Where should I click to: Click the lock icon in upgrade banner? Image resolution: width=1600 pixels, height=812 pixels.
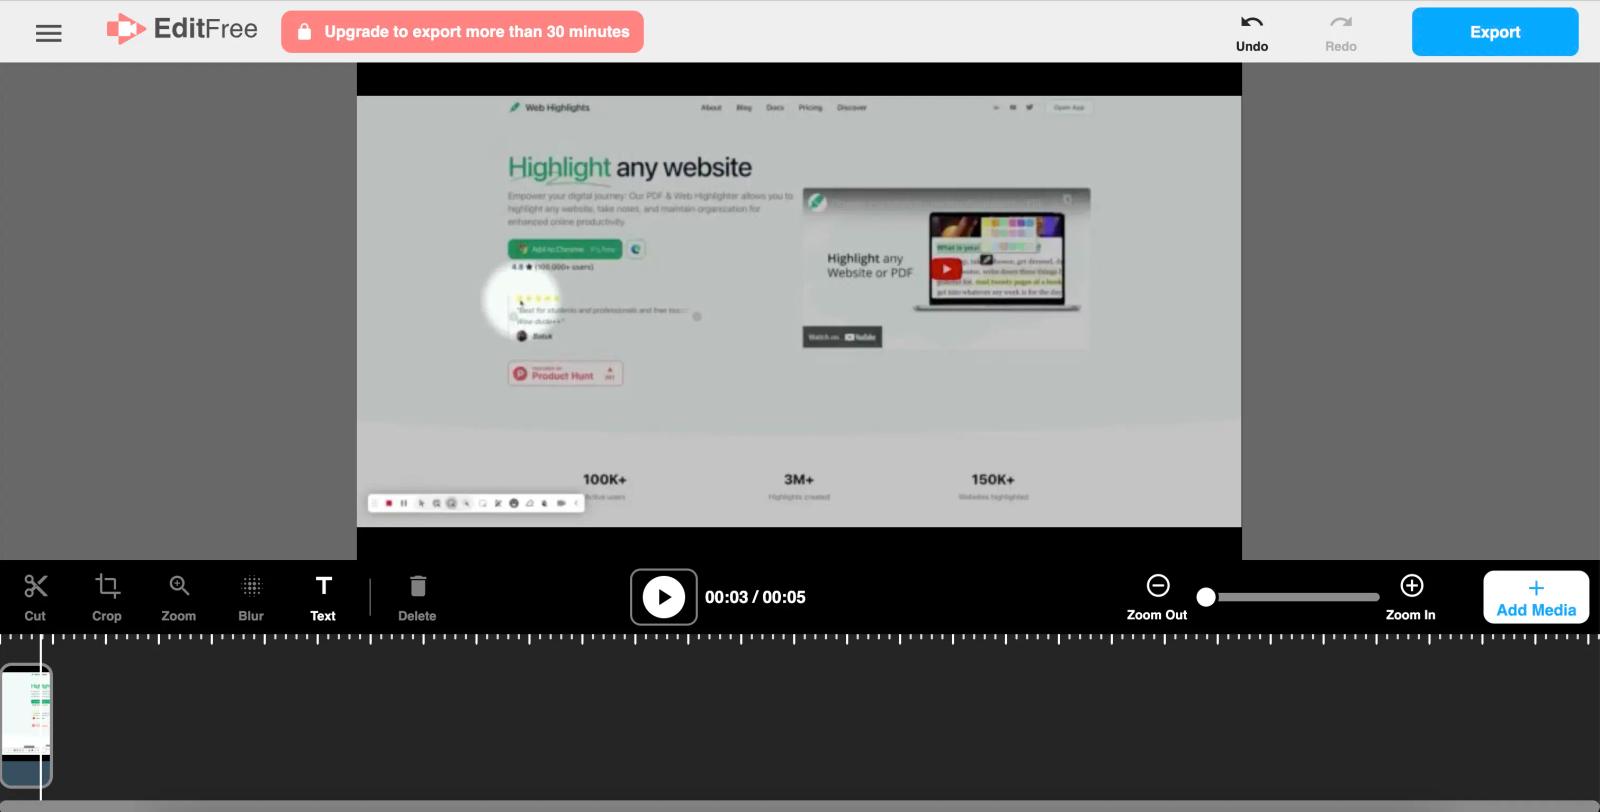(305, 32)
